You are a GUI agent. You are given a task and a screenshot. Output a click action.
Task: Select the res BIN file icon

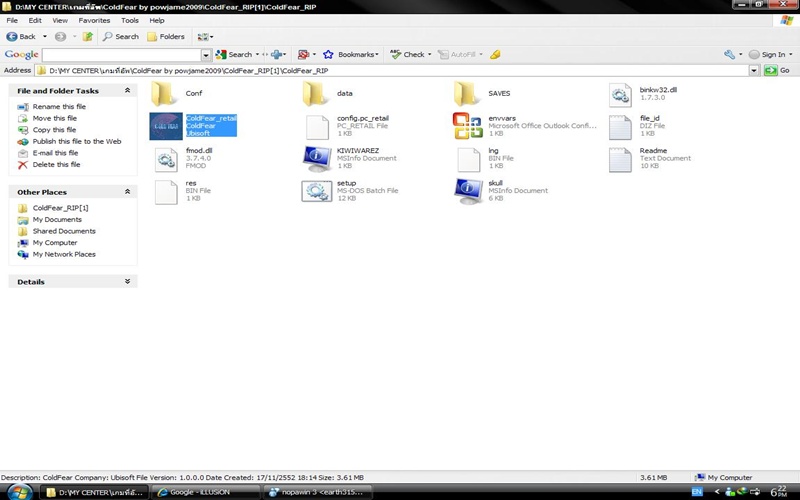[166, 192]
